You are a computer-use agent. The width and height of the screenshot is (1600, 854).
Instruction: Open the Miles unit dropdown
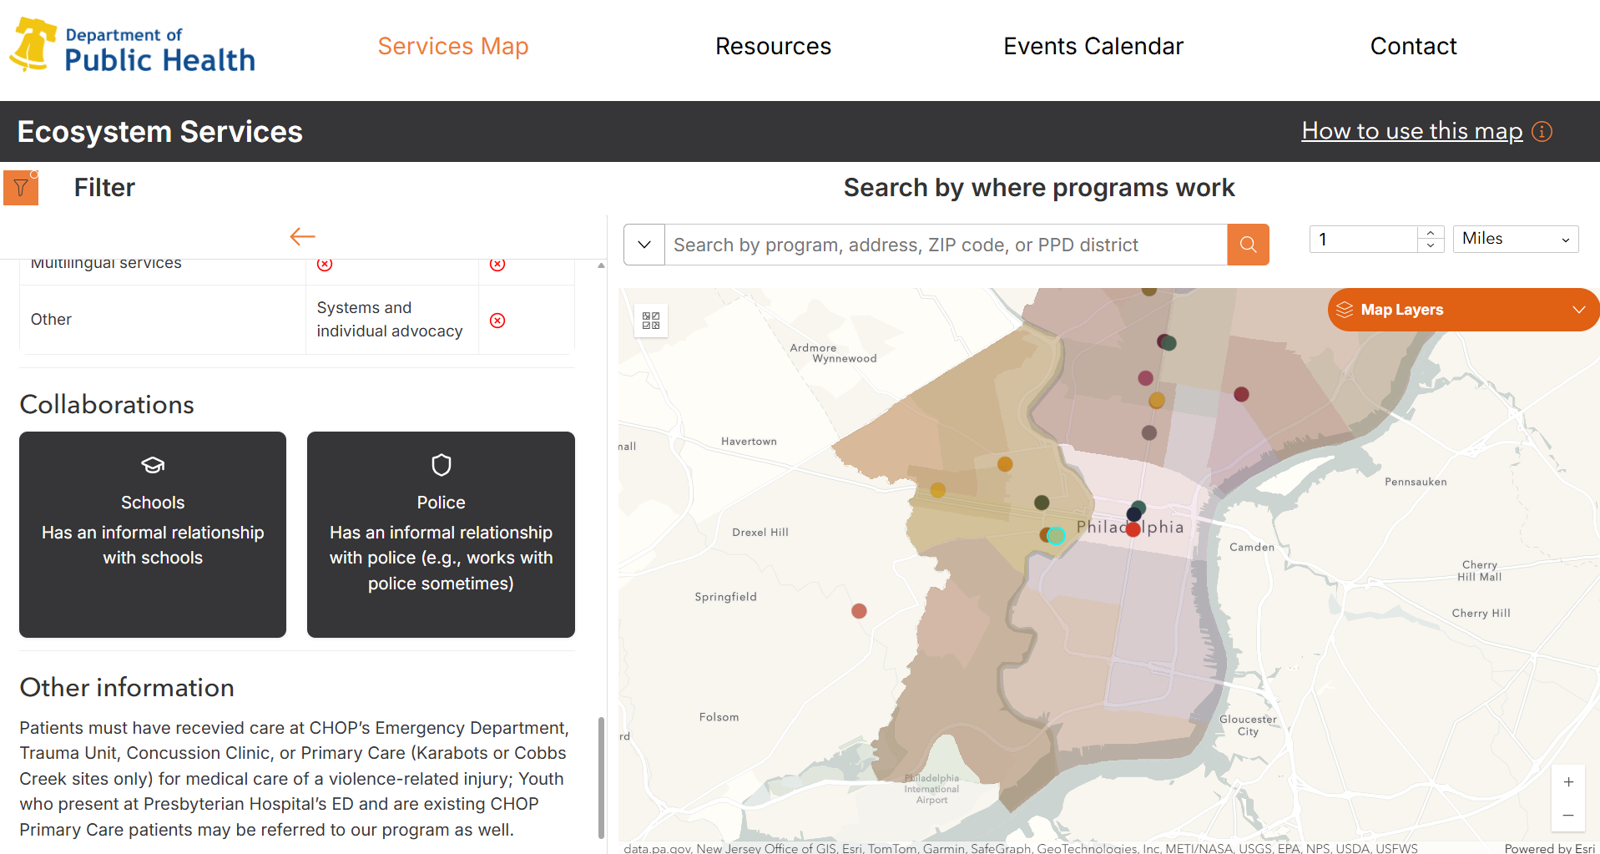(x=1514, y=239)
